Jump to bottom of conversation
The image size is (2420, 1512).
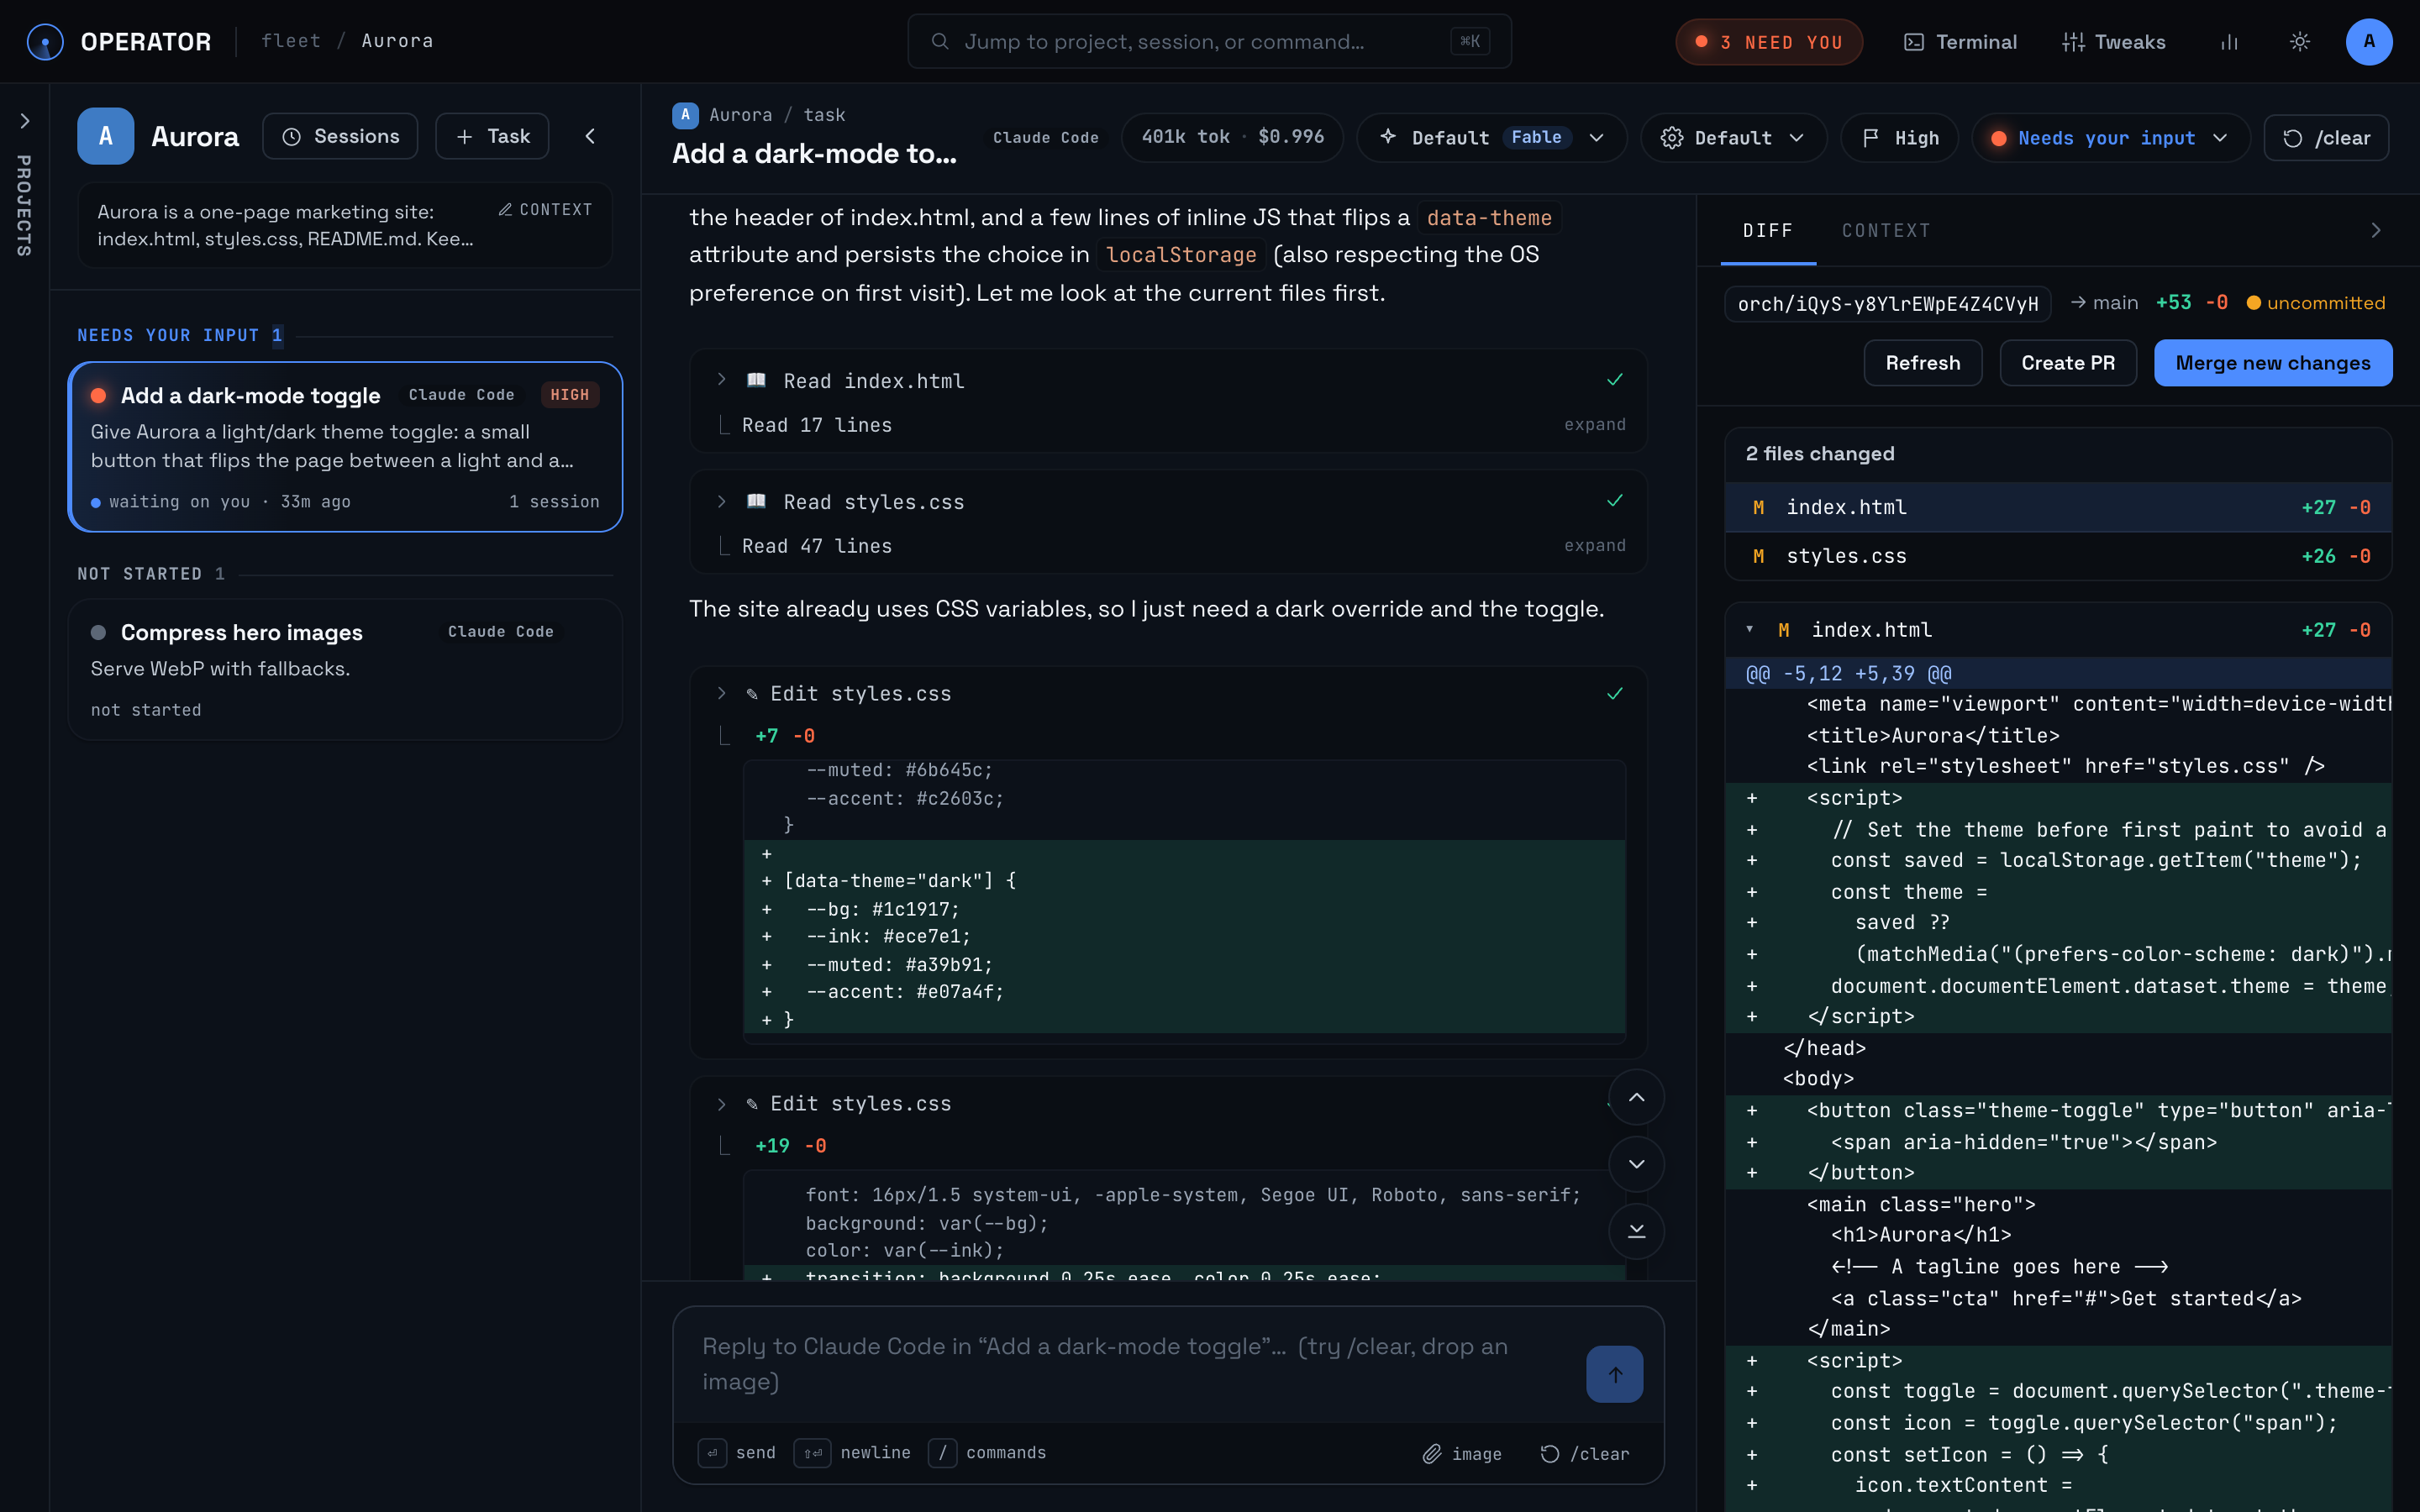pyautogui.click(x=1636, y=1231)
